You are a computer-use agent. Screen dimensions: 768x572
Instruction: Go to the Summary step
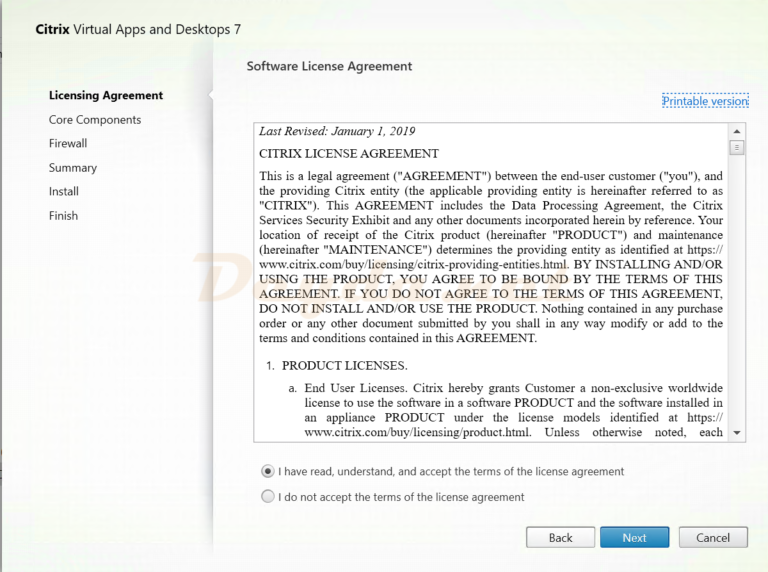(73, 168)
